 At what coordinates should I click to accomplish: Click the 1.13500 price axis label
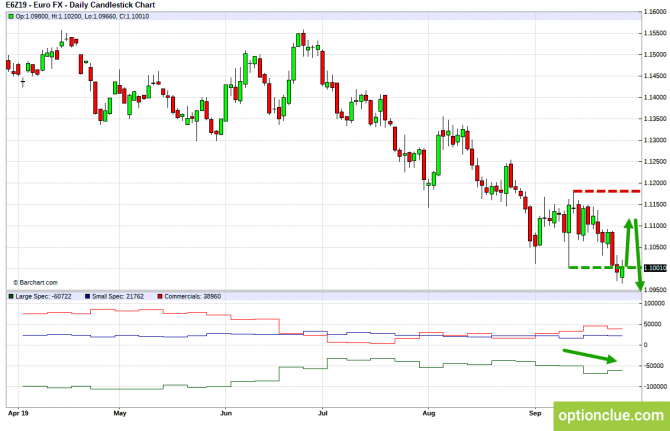(x=655, y=119)
